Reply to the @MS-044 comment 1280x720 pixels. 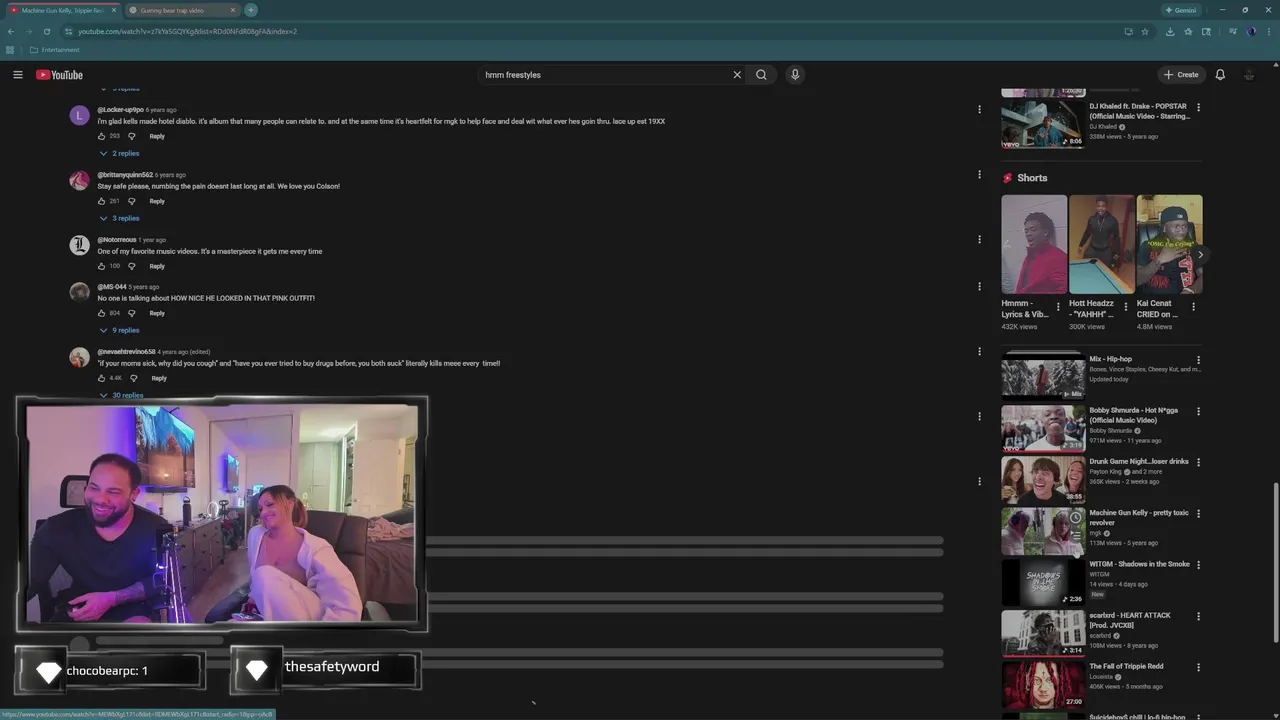157,313
